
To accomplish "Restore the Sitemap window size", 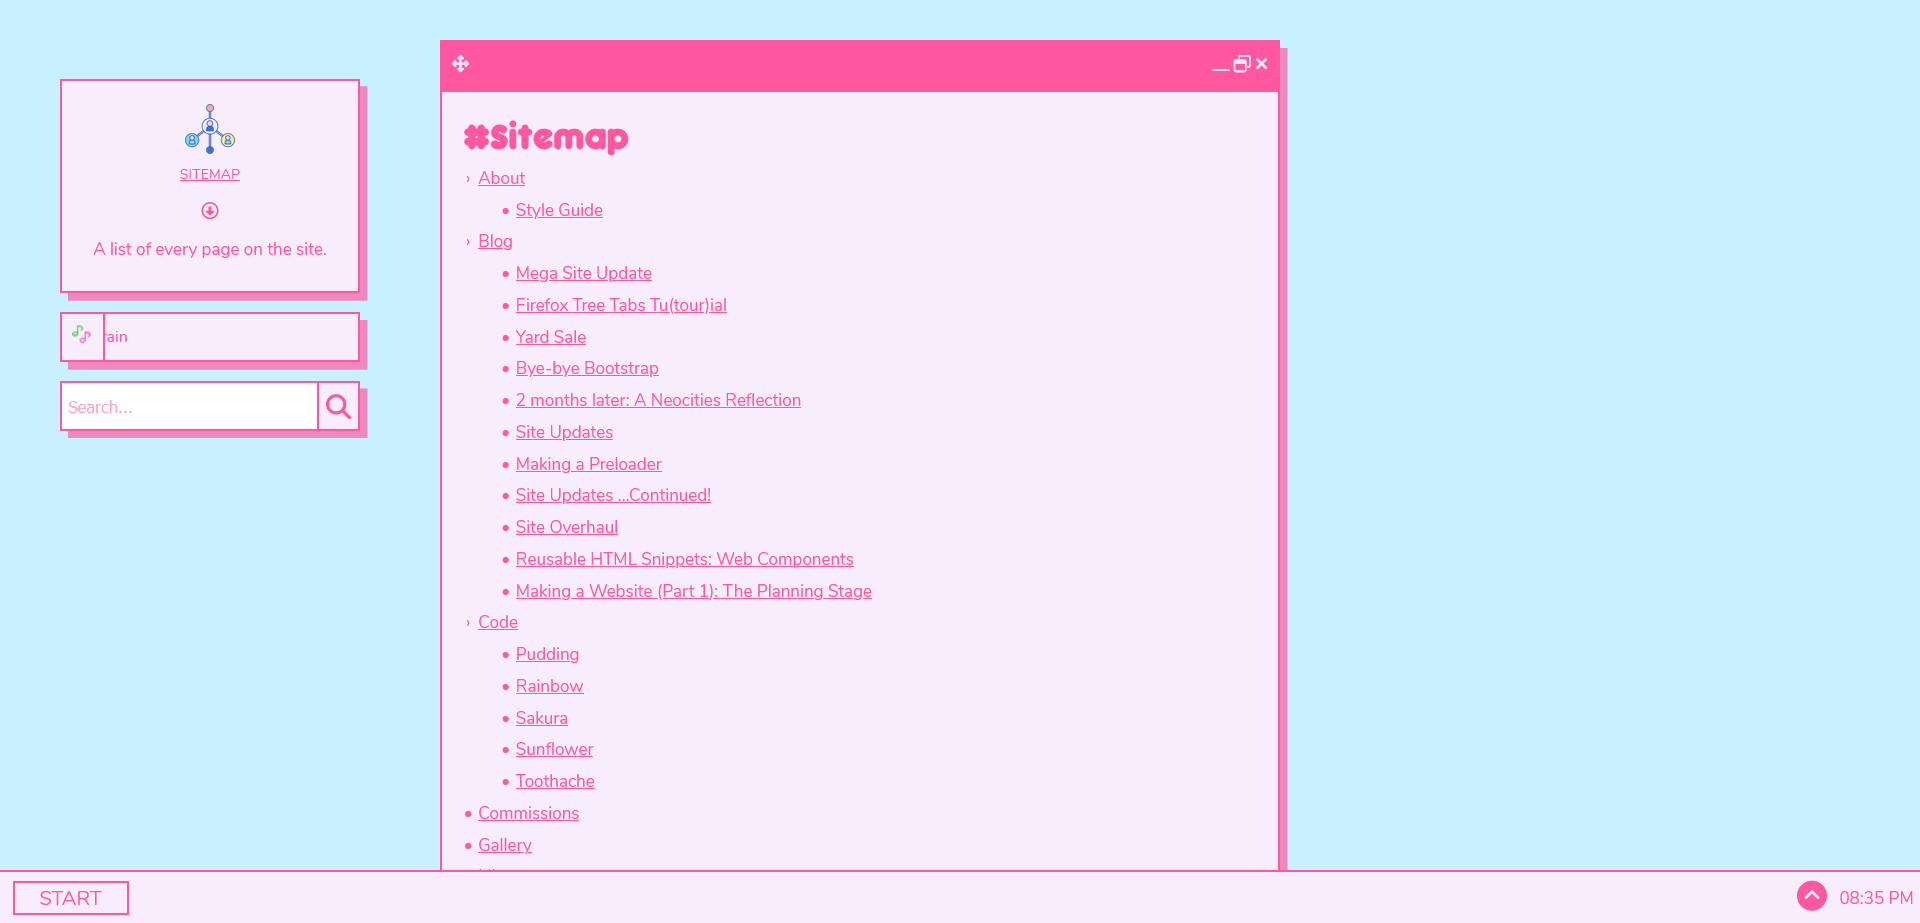I will [x=1241, y=64].
